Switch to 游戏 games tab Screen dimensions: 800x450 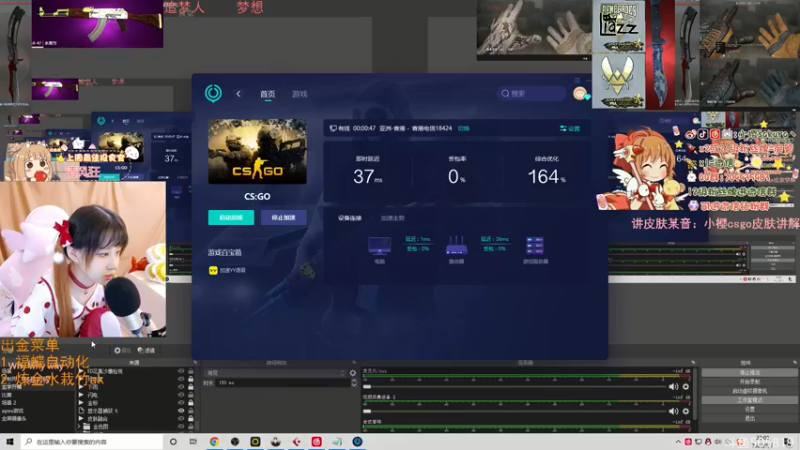point(299,94)
